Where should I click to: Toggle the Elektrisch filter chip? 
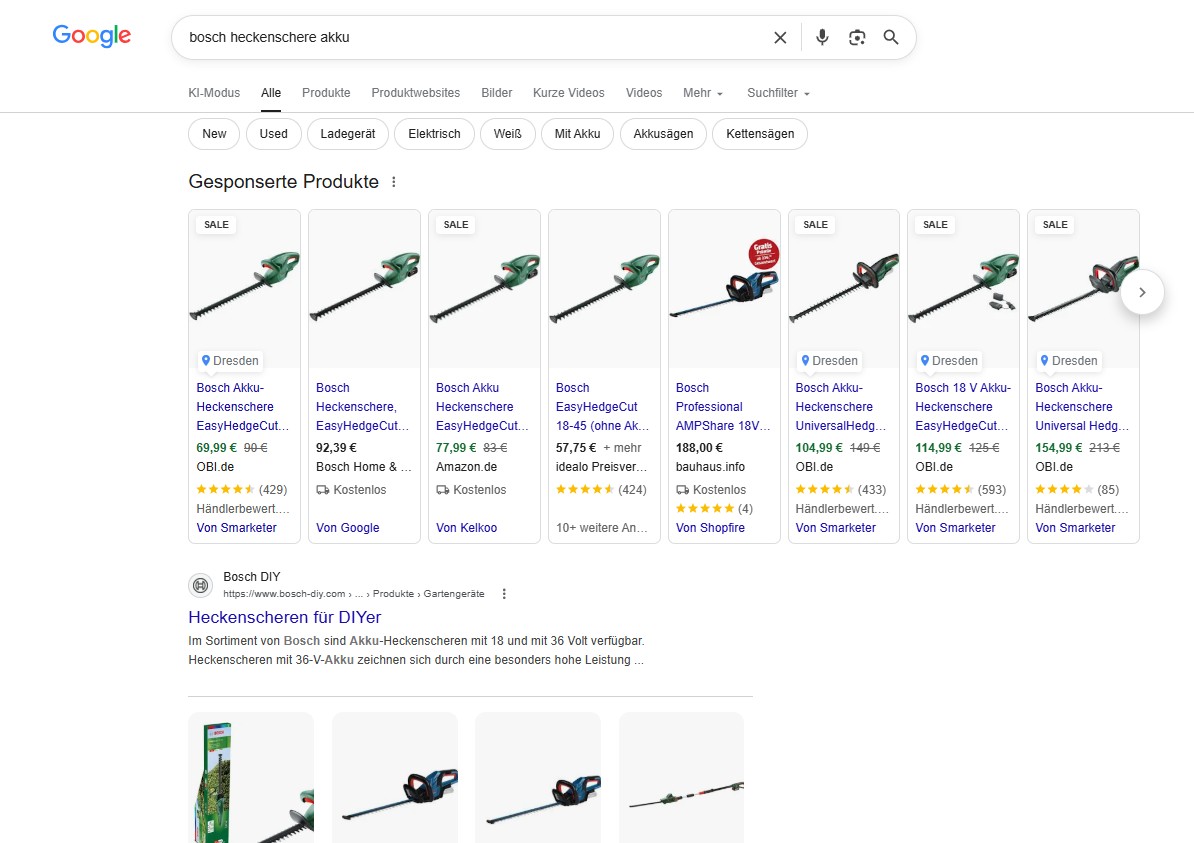point(434,134)
